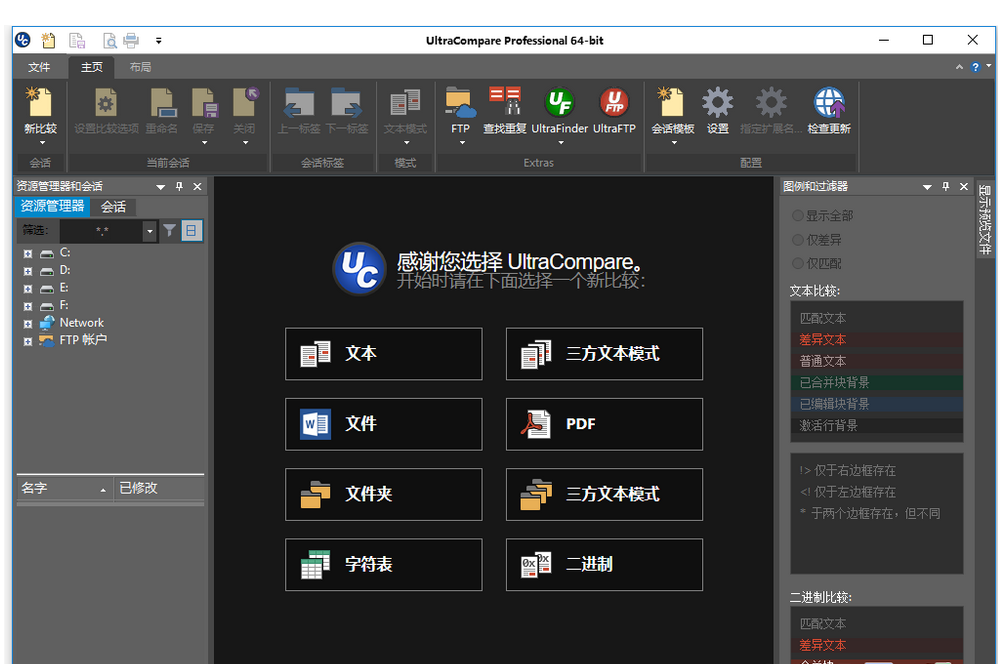Click the UltraCompare logo in the title bar
This screenshot has width=998, height=664.
point(23,40)
